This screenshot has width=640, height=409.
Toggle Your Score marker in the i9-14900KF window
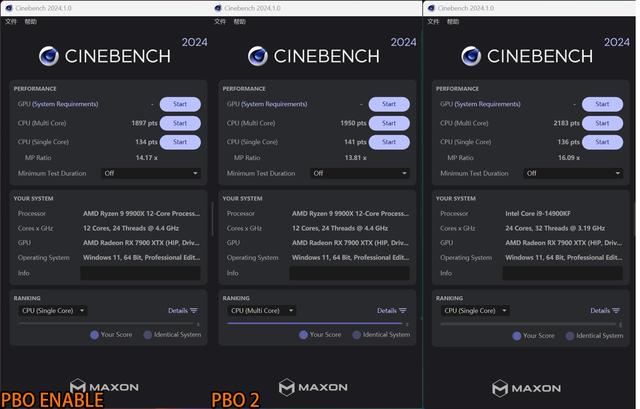tap(517, 336)
